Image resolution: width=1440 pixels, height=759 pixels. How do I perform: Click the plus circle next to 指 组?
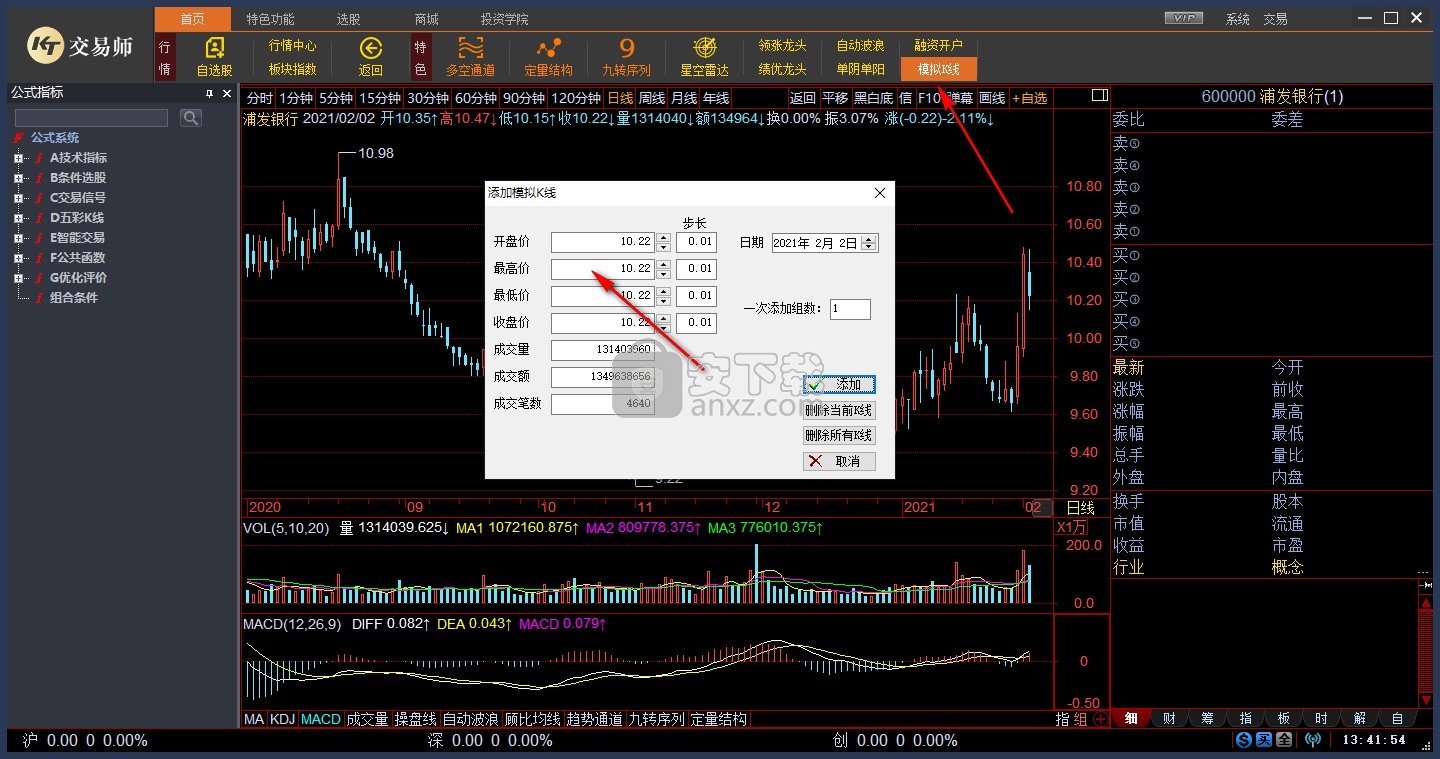click(1100, 719)
